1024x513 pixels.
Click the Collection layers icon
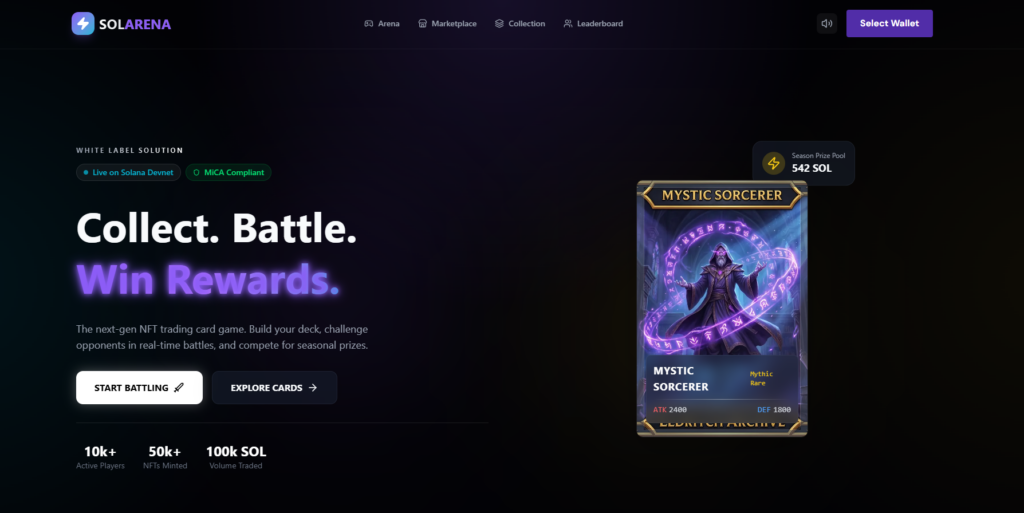(x=499, y=23)
